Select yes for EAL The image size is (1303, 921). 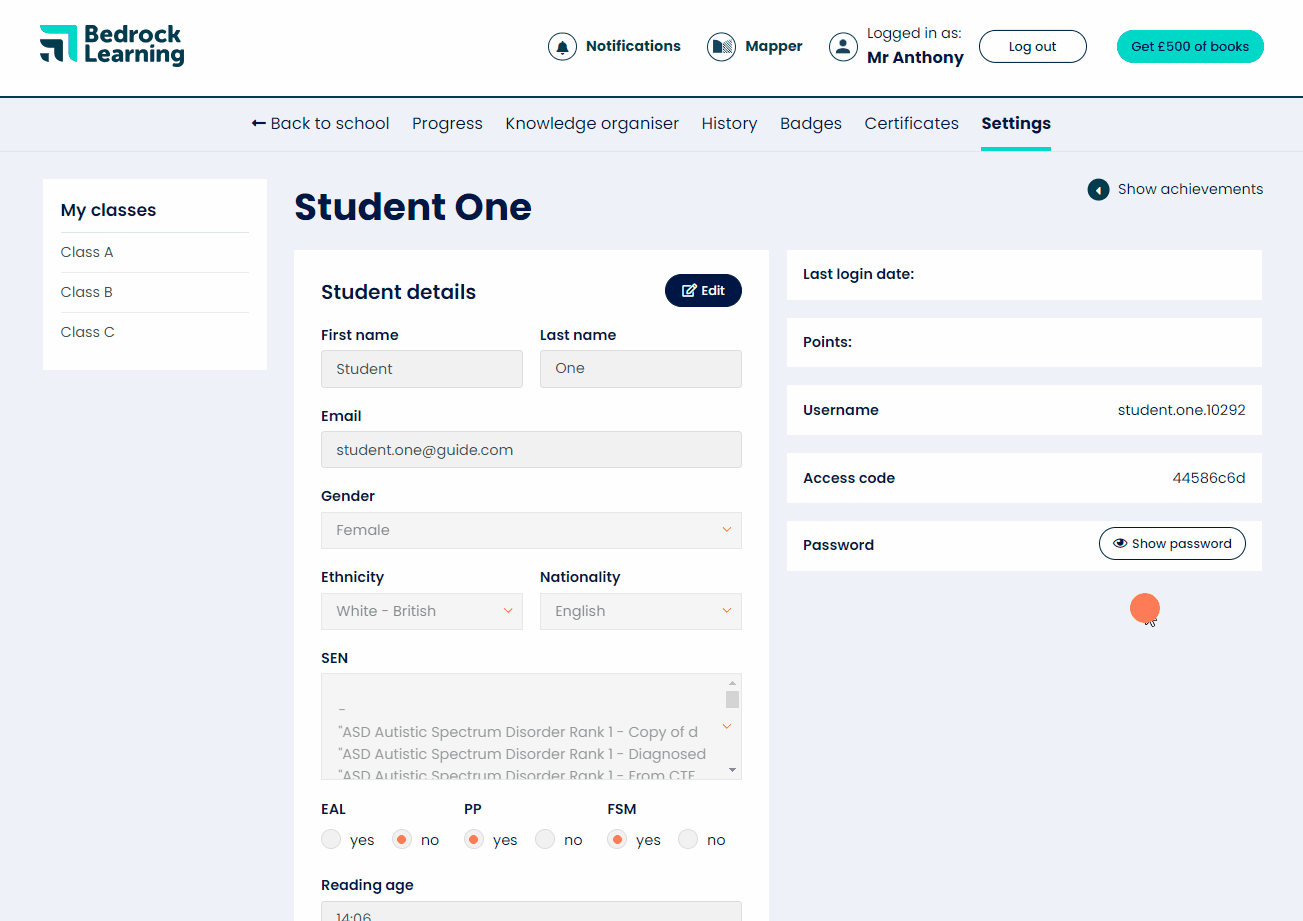[x=330, y=839]
